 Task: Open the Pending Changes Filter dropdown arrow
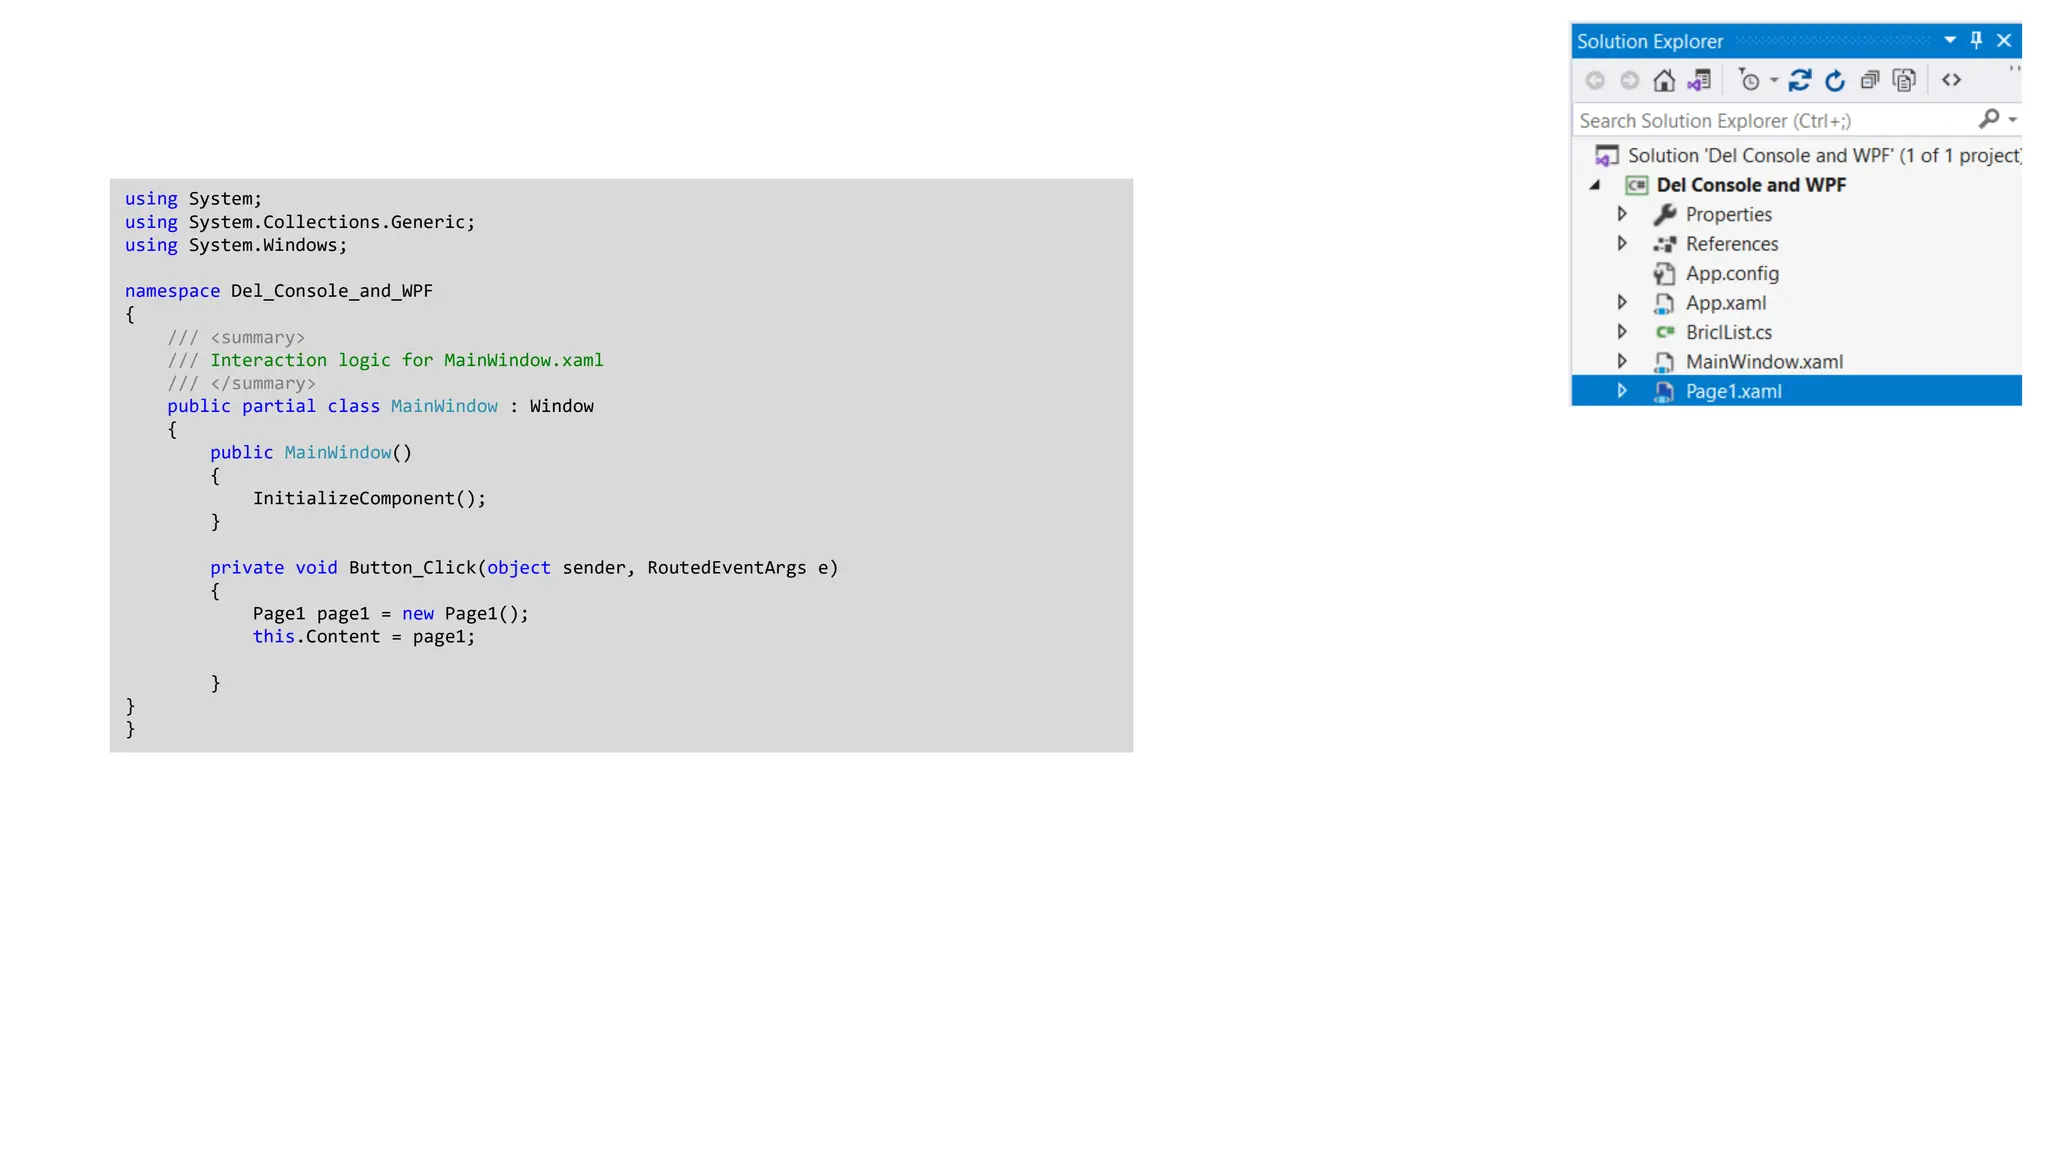coord(1774,80)
